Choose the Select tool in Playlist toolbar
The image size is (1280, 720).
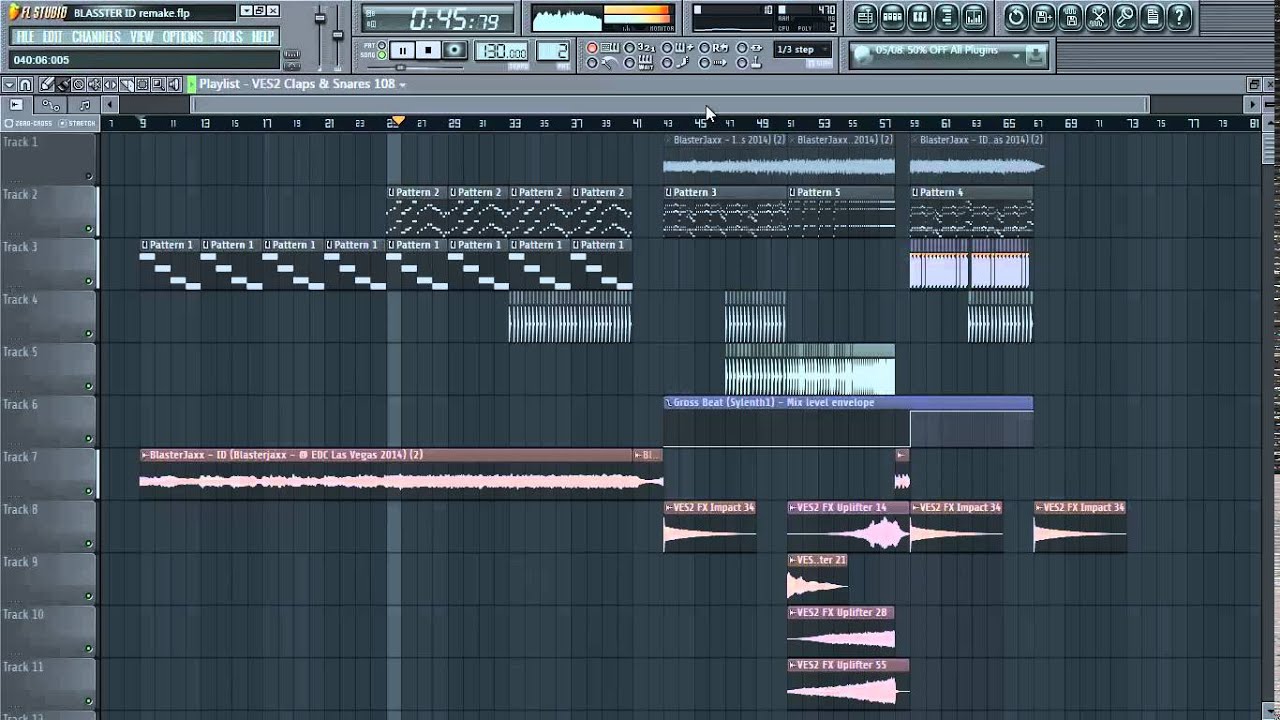[x=142, y=85]
